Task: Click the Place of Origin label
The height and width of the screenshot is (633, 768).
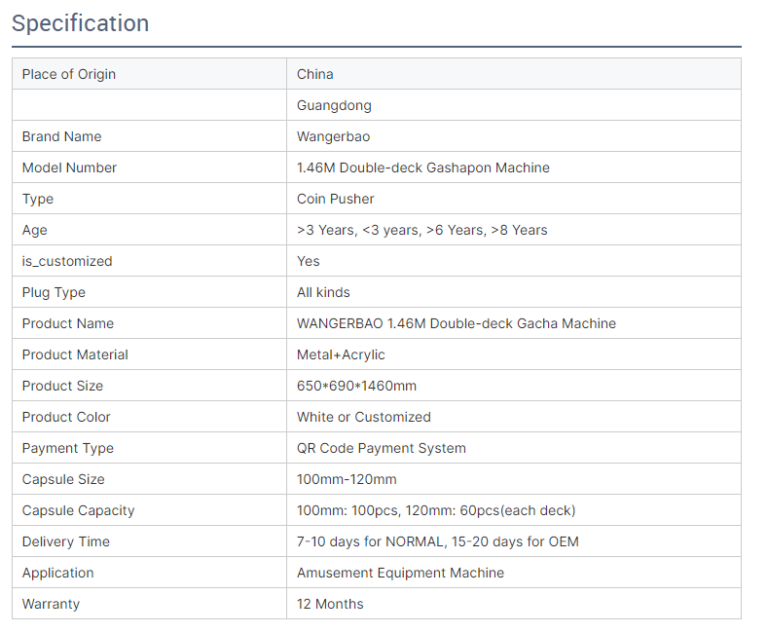Action: click(69, 74)
